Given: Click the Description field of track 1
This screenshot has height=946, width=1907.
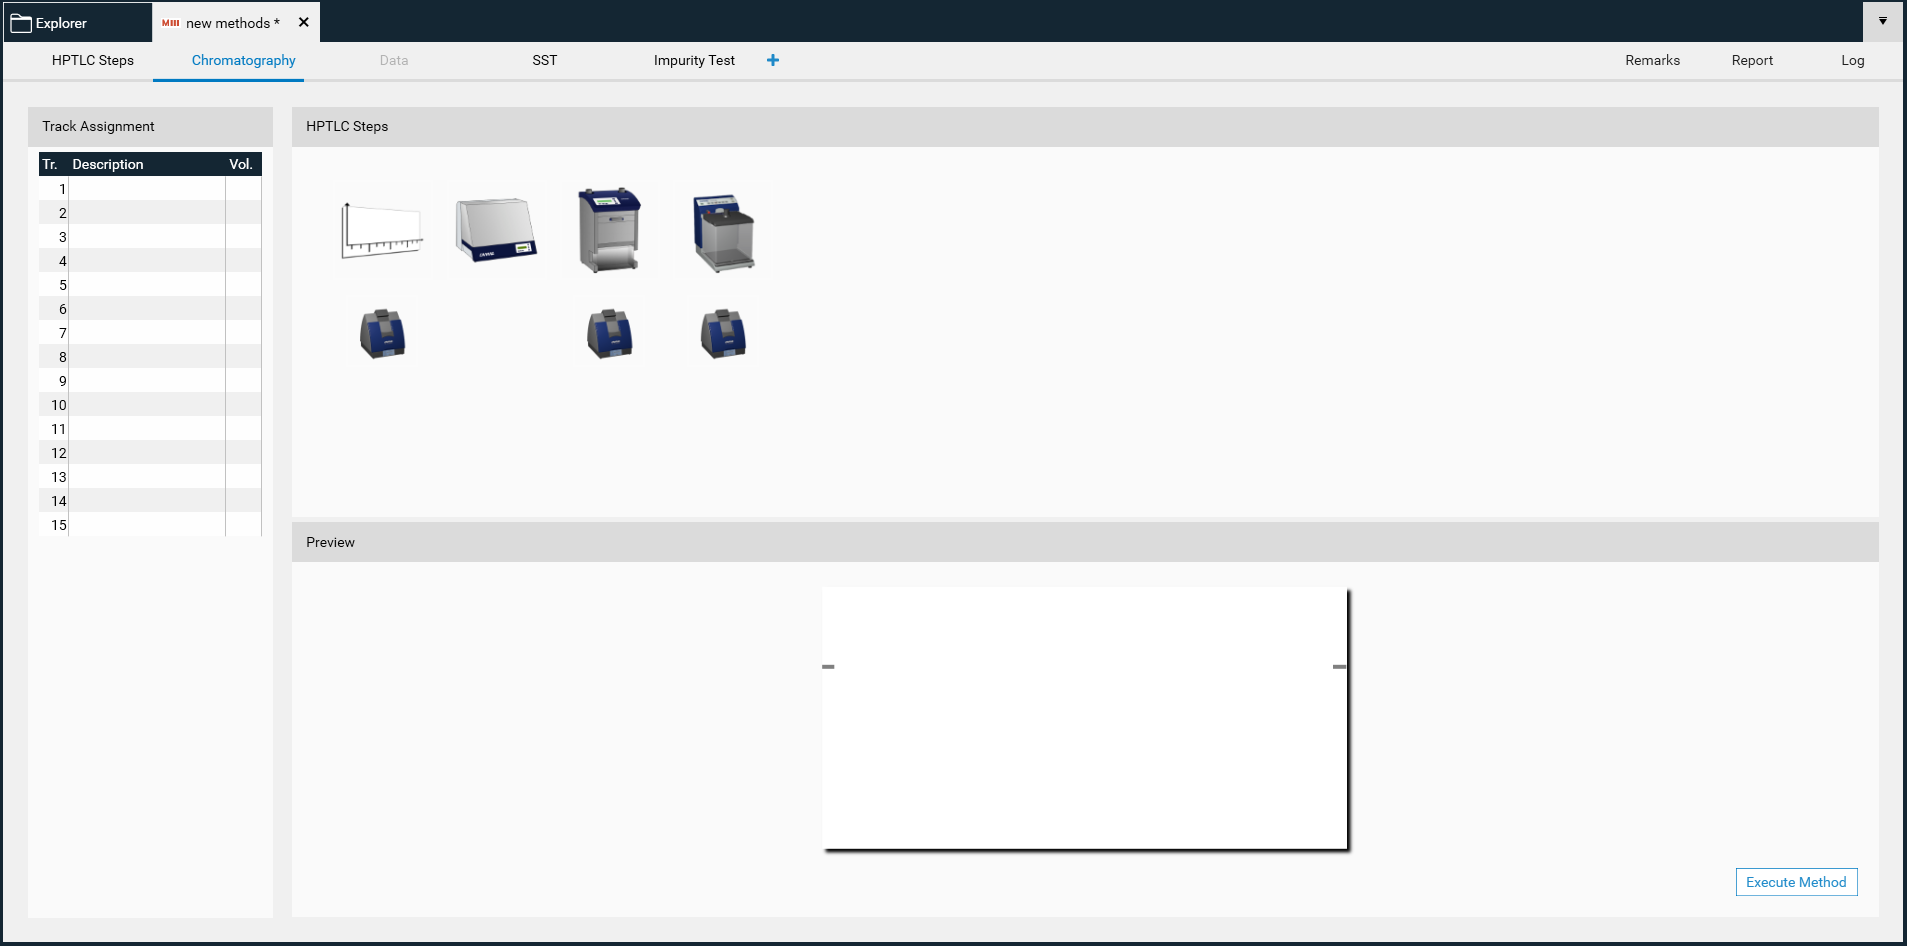Looking at the screenshot, I should point(146,188).
